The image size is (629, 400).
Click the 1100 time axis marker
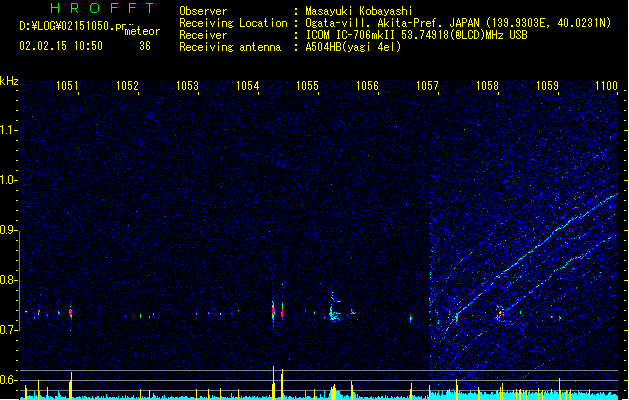click(607, 85)
